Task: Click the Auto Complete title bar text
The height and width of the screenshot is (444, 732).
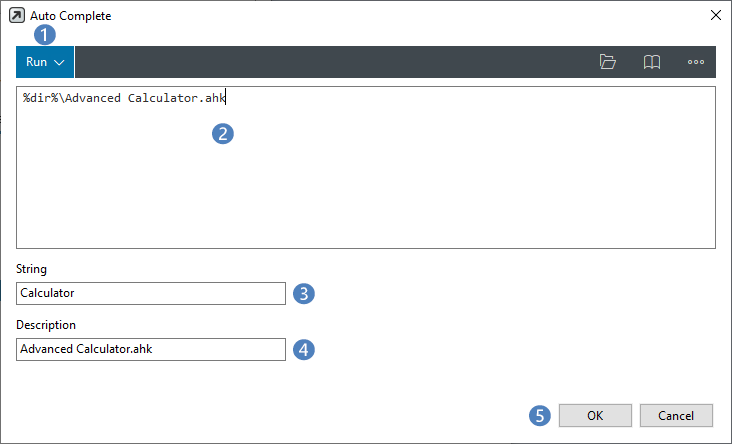Action: tap(72, 16)
